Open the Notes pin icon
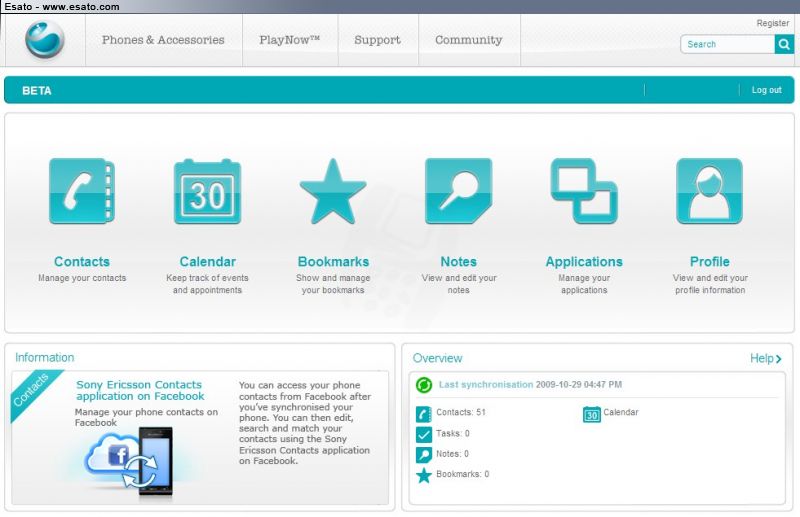 459,191
